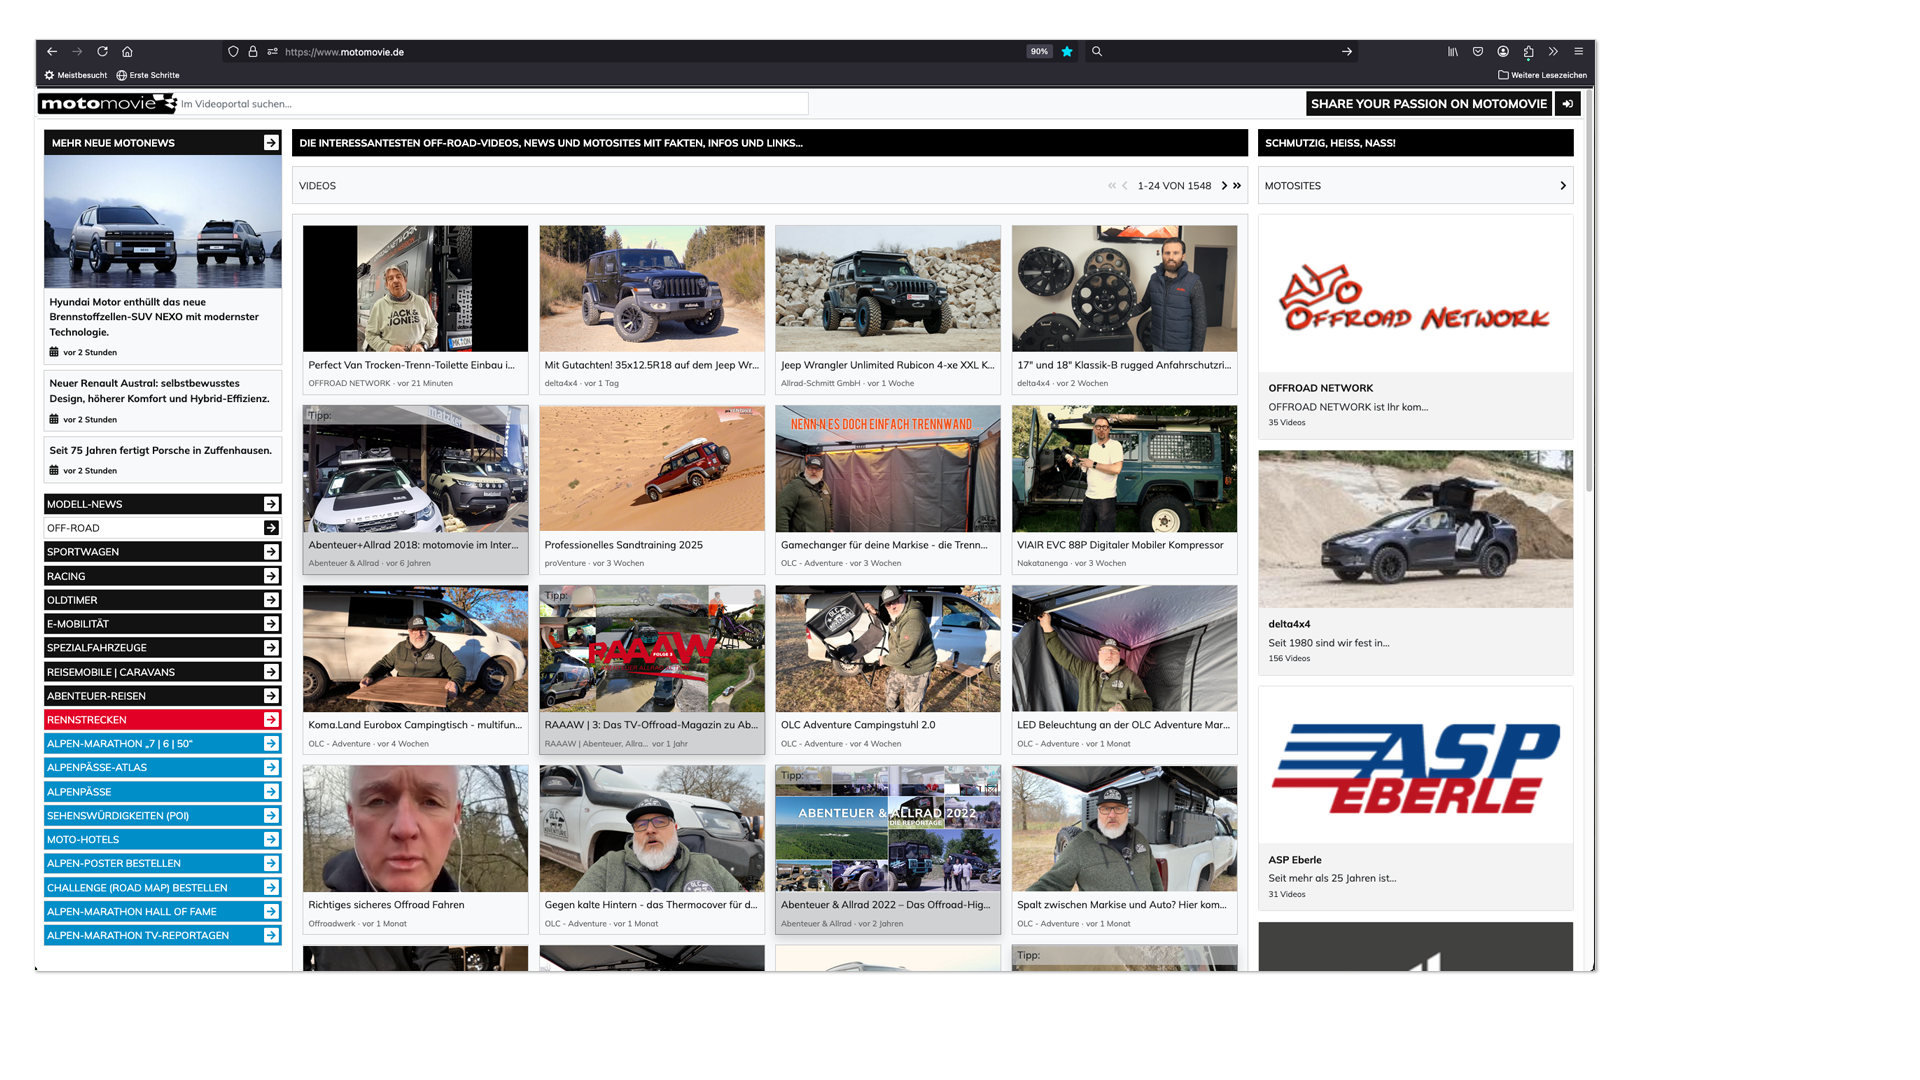Screen dimensions: 1920x1080
Task: Expand the MOTOSITES chevron
Action: (1563, 186)
